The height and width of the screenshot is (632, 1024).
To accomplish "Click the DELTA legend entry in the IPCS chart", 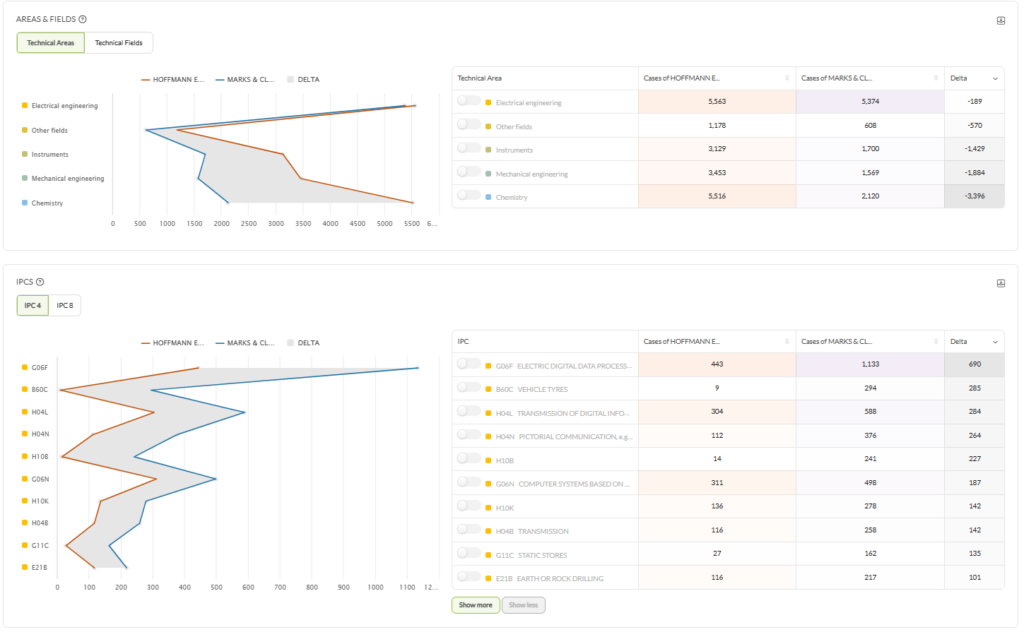I will tap(303, 343).
